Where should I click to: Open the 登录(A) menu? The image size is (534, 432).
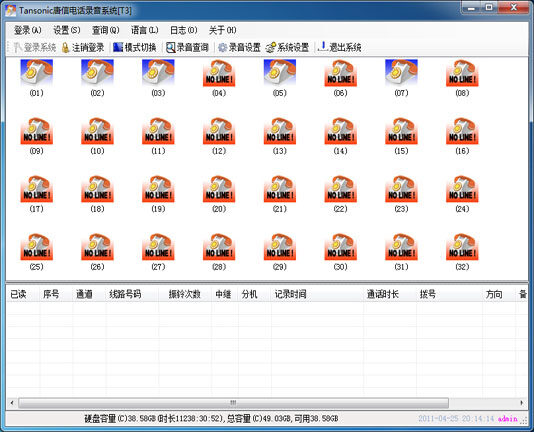click(28, 30)
